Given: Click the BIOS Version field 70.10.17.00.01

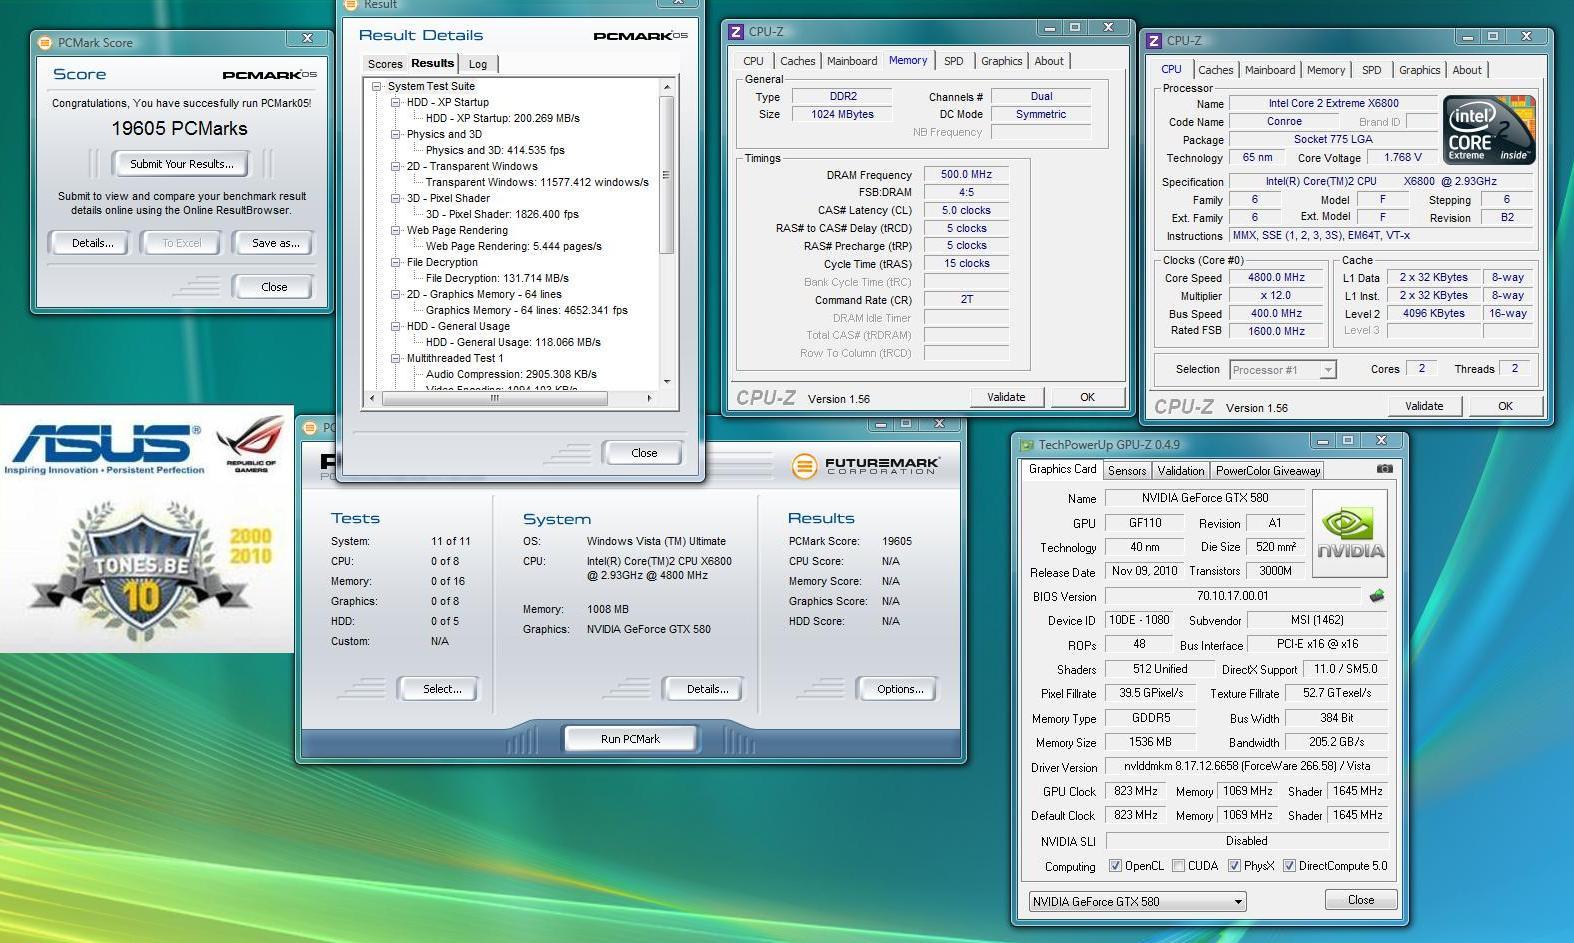Looking at the screenshot, I should click(1232, 596).
